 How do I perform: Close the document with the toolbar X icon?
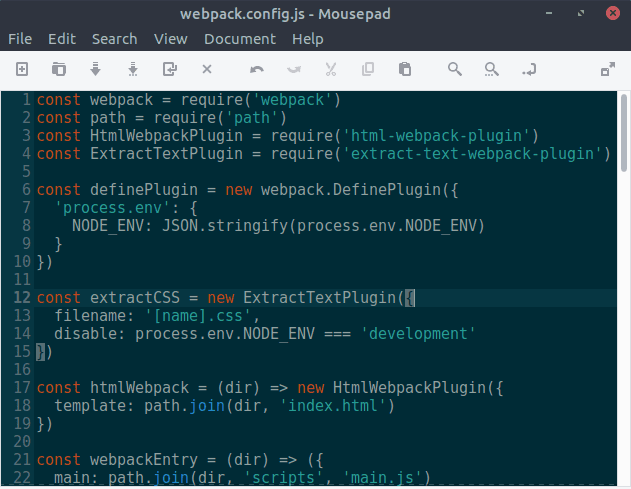(x=207, y=69)
